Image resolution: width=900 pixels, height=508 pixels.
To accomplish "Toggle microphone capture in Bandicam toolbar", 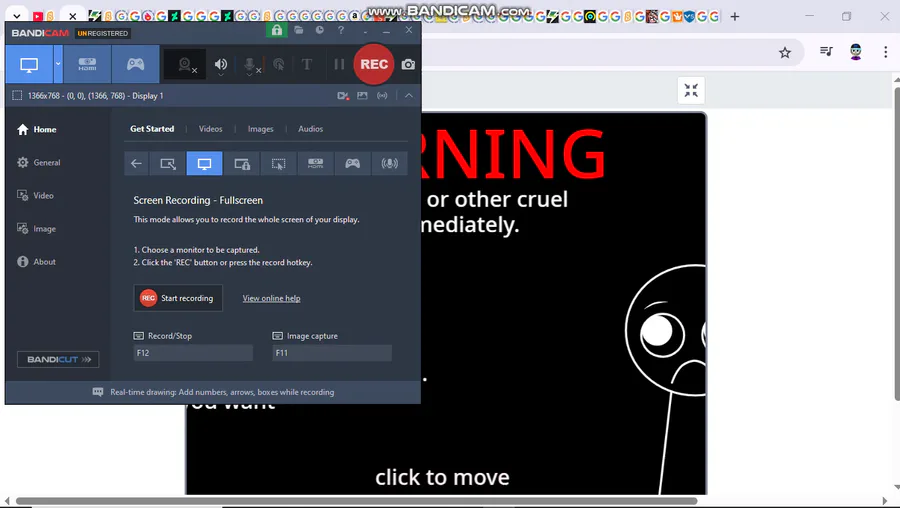I will click(x=250, y=65).
